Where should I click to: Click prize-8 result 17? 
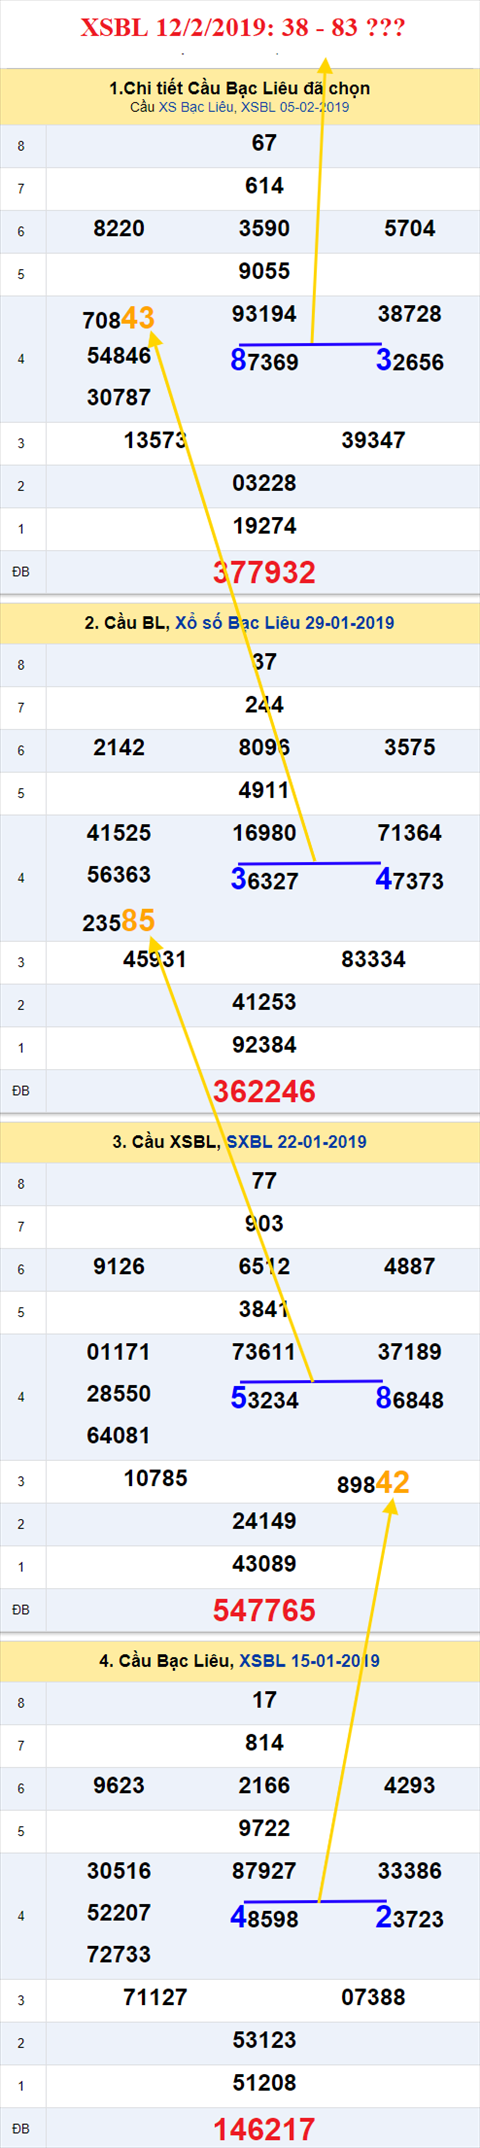[x=264, y=1700]
